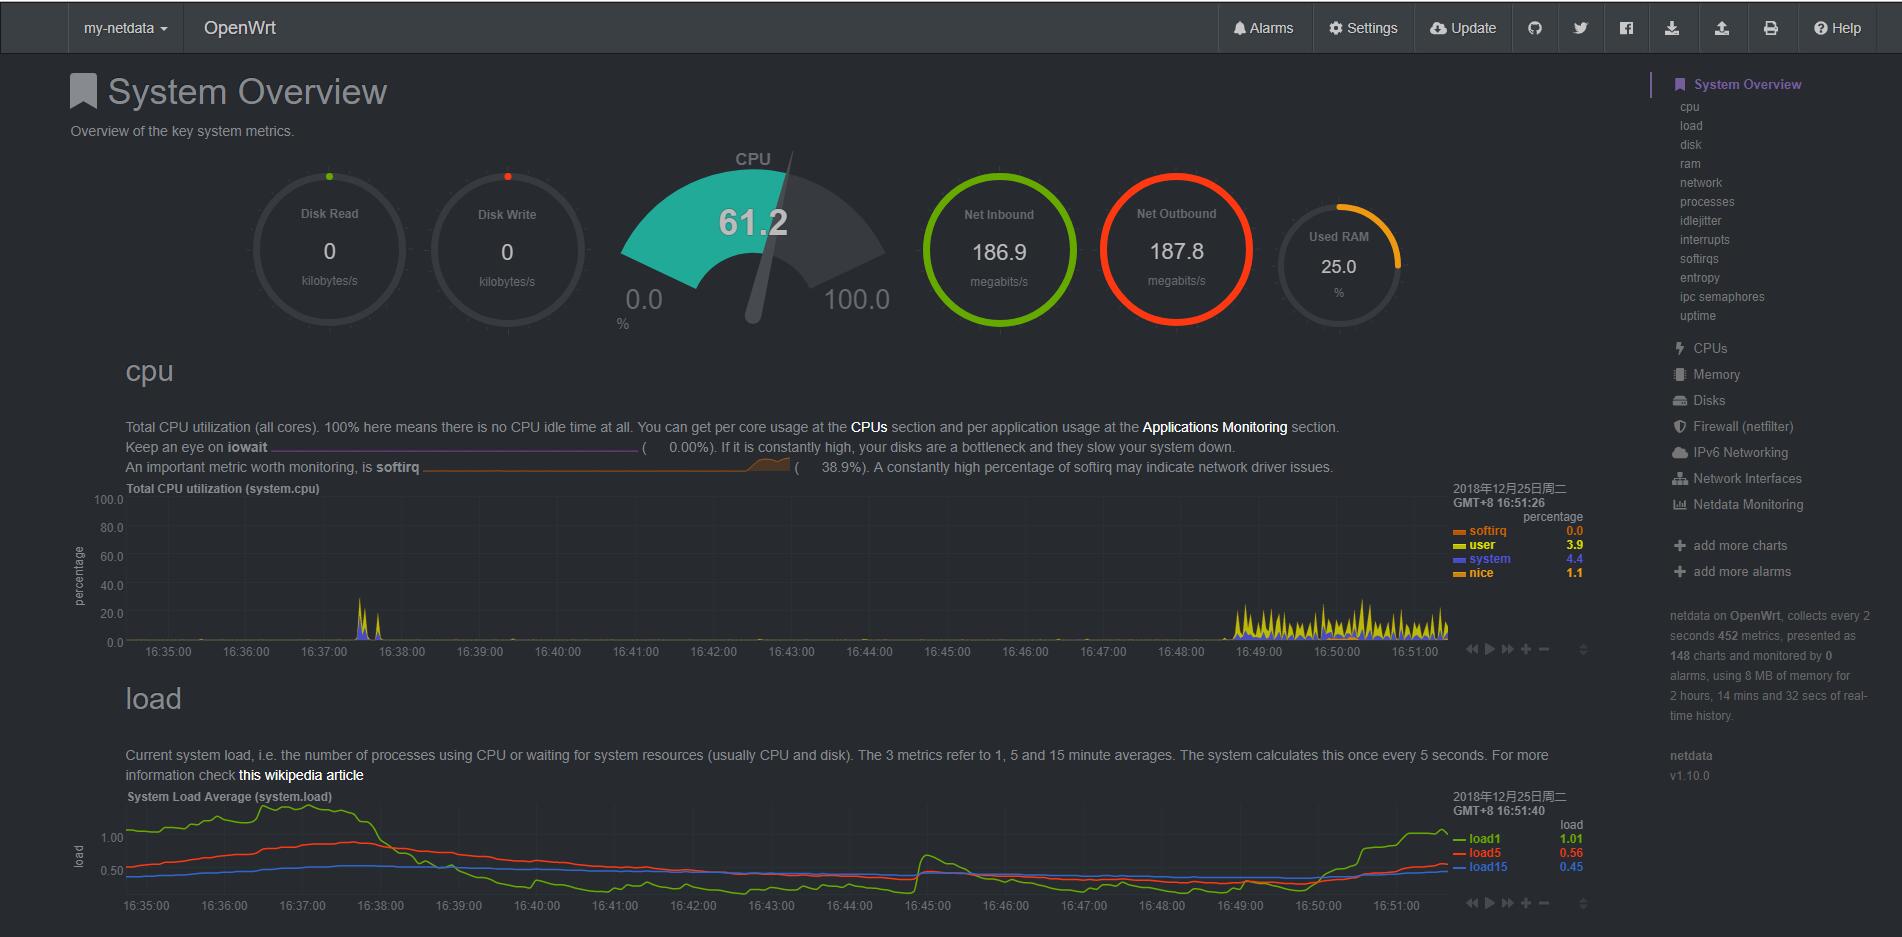Jump to entropy in sidebar submenu
Image resolution: width=1902 pixels, height=937 pixels.
pyautogui.click(x=1700, y=278)
